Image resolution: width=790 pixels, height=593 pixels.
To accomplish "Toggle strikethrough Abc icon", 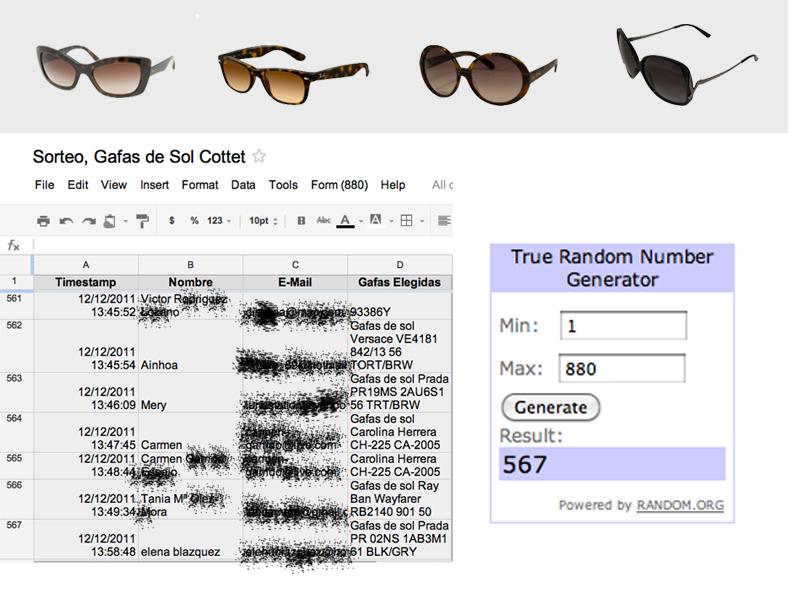I will pyautogui.click(x=323, y=220).
